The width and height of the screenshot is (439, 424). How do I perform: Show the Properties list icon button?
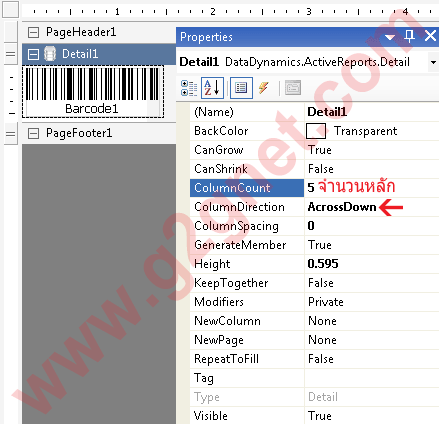pyautogui.click(x=241, y=88)
